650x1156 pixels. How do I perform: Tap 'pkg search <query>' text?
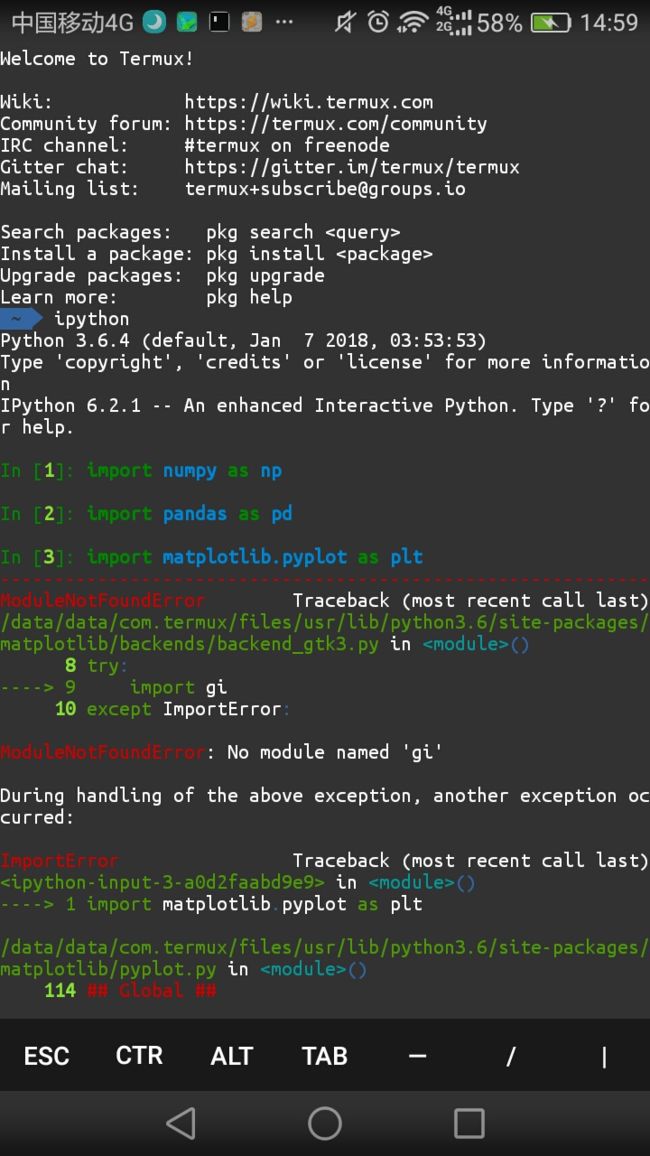[303, 232]
